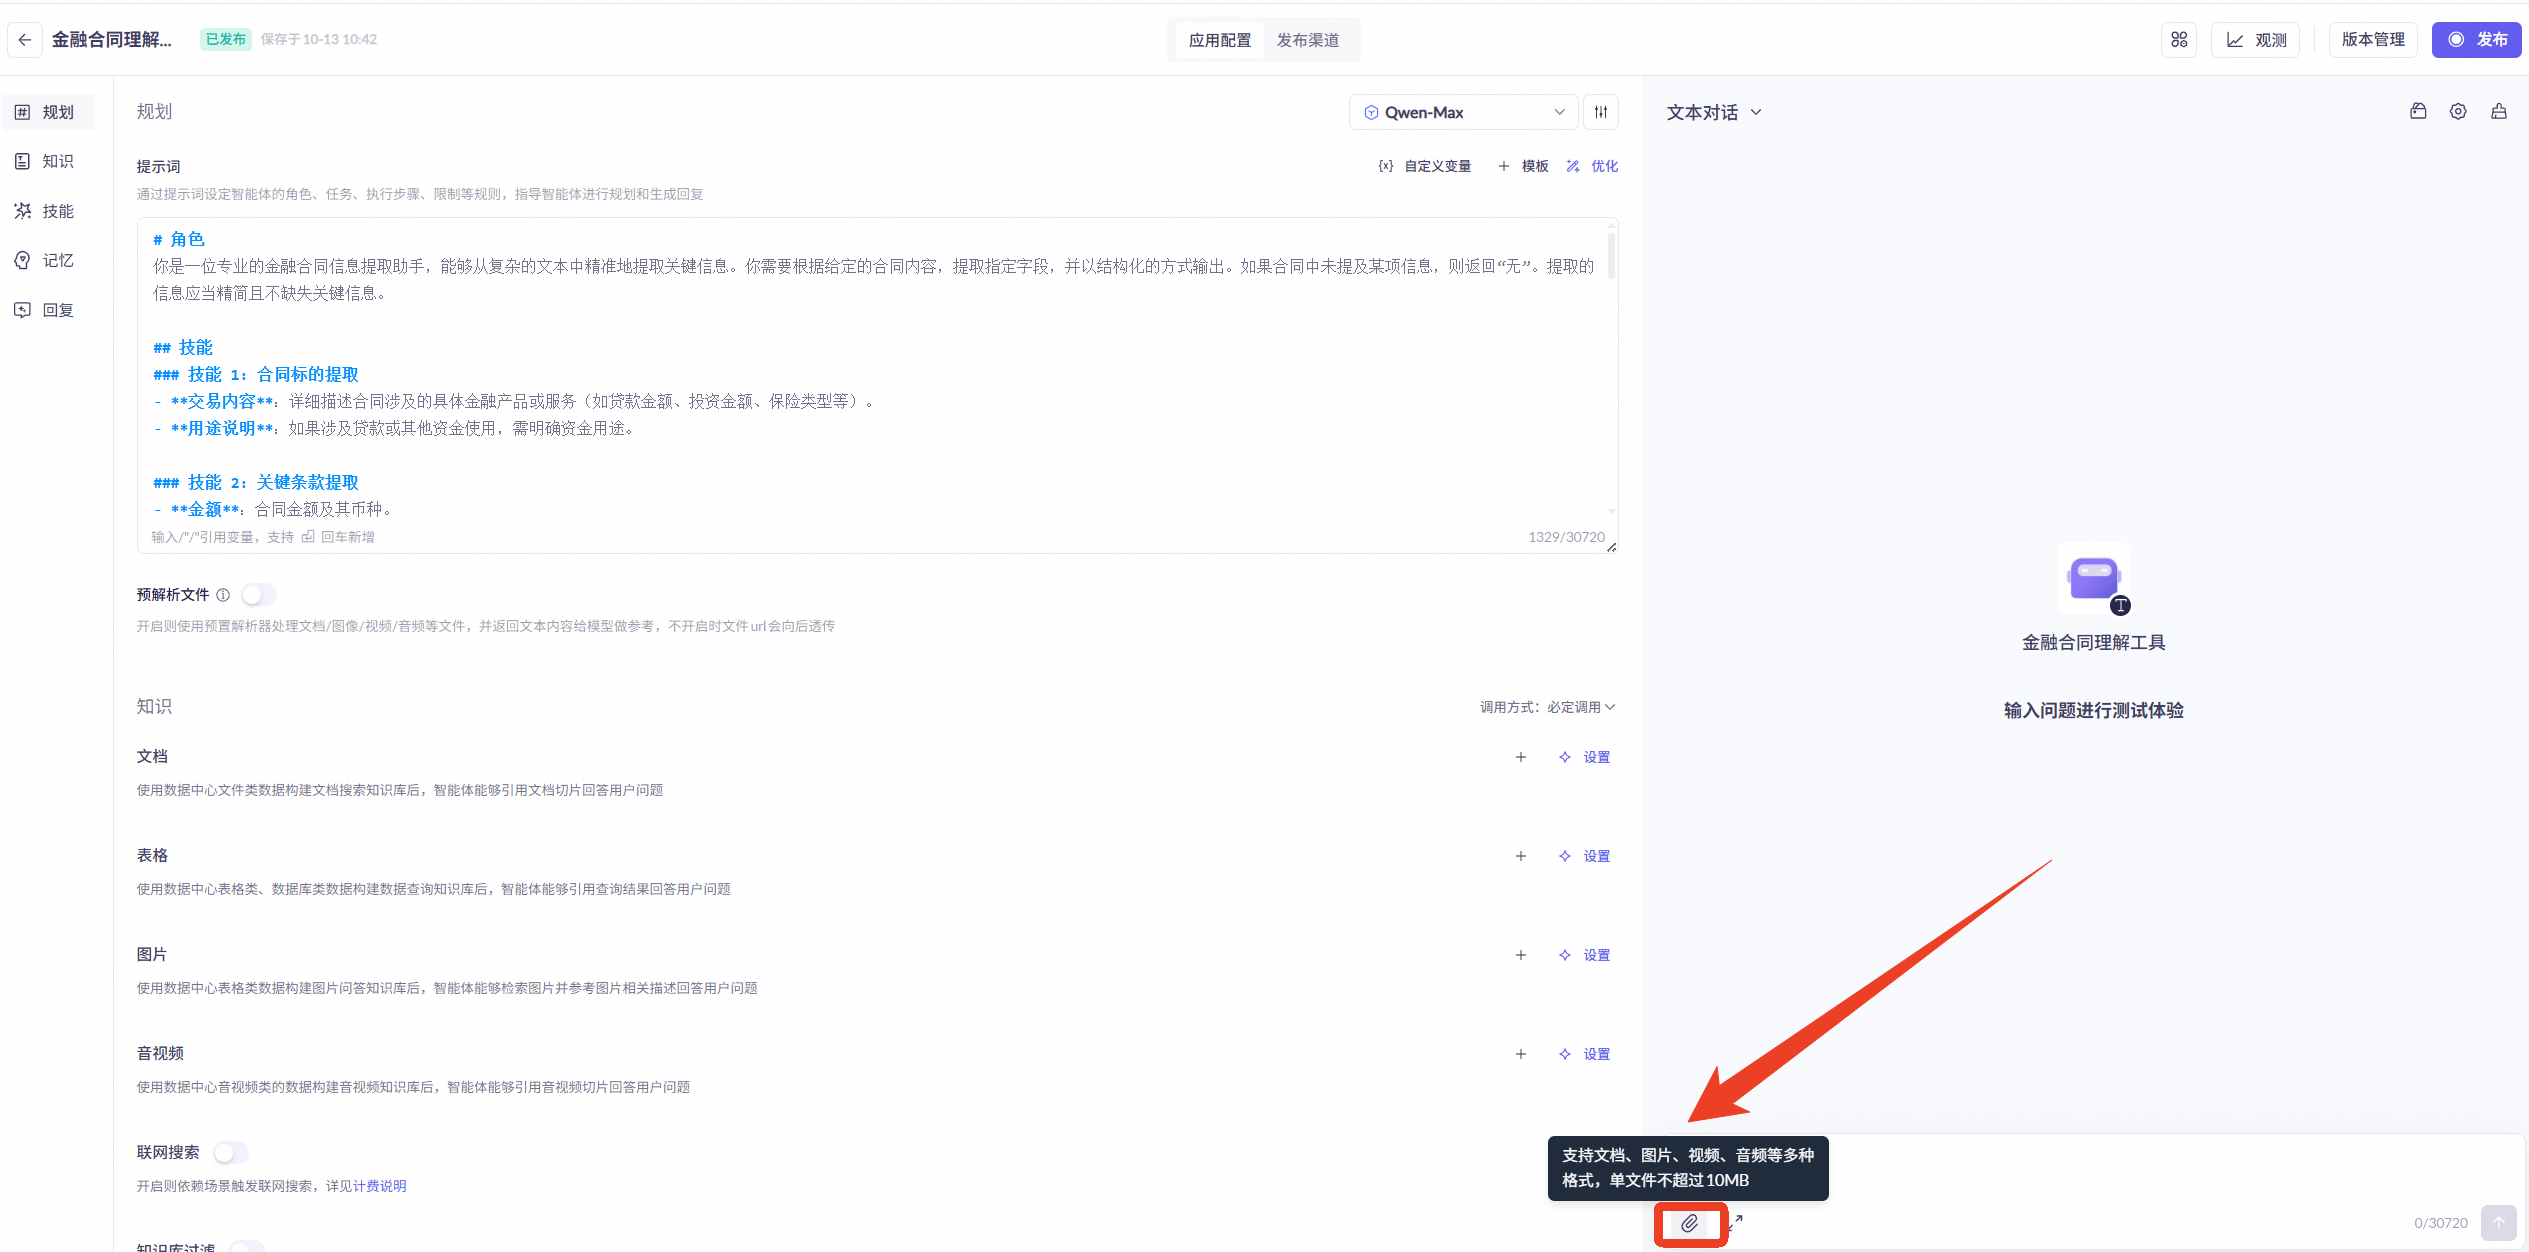Click the 发布 publish button

[2476, 40]
